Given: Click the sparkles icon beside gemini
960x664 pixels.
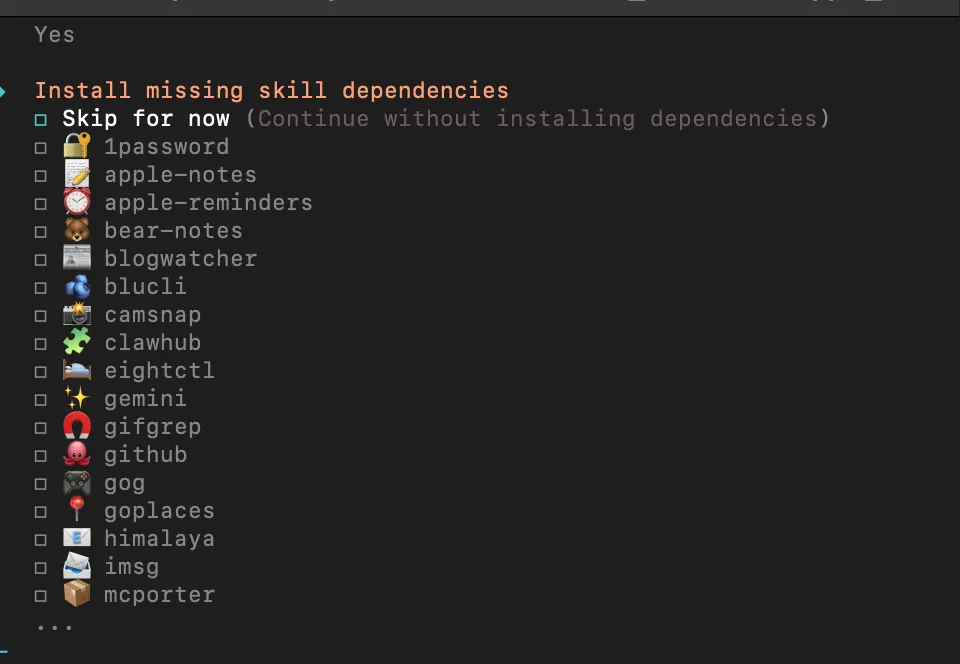Looking at the screenshot, I should click(77, 399).
